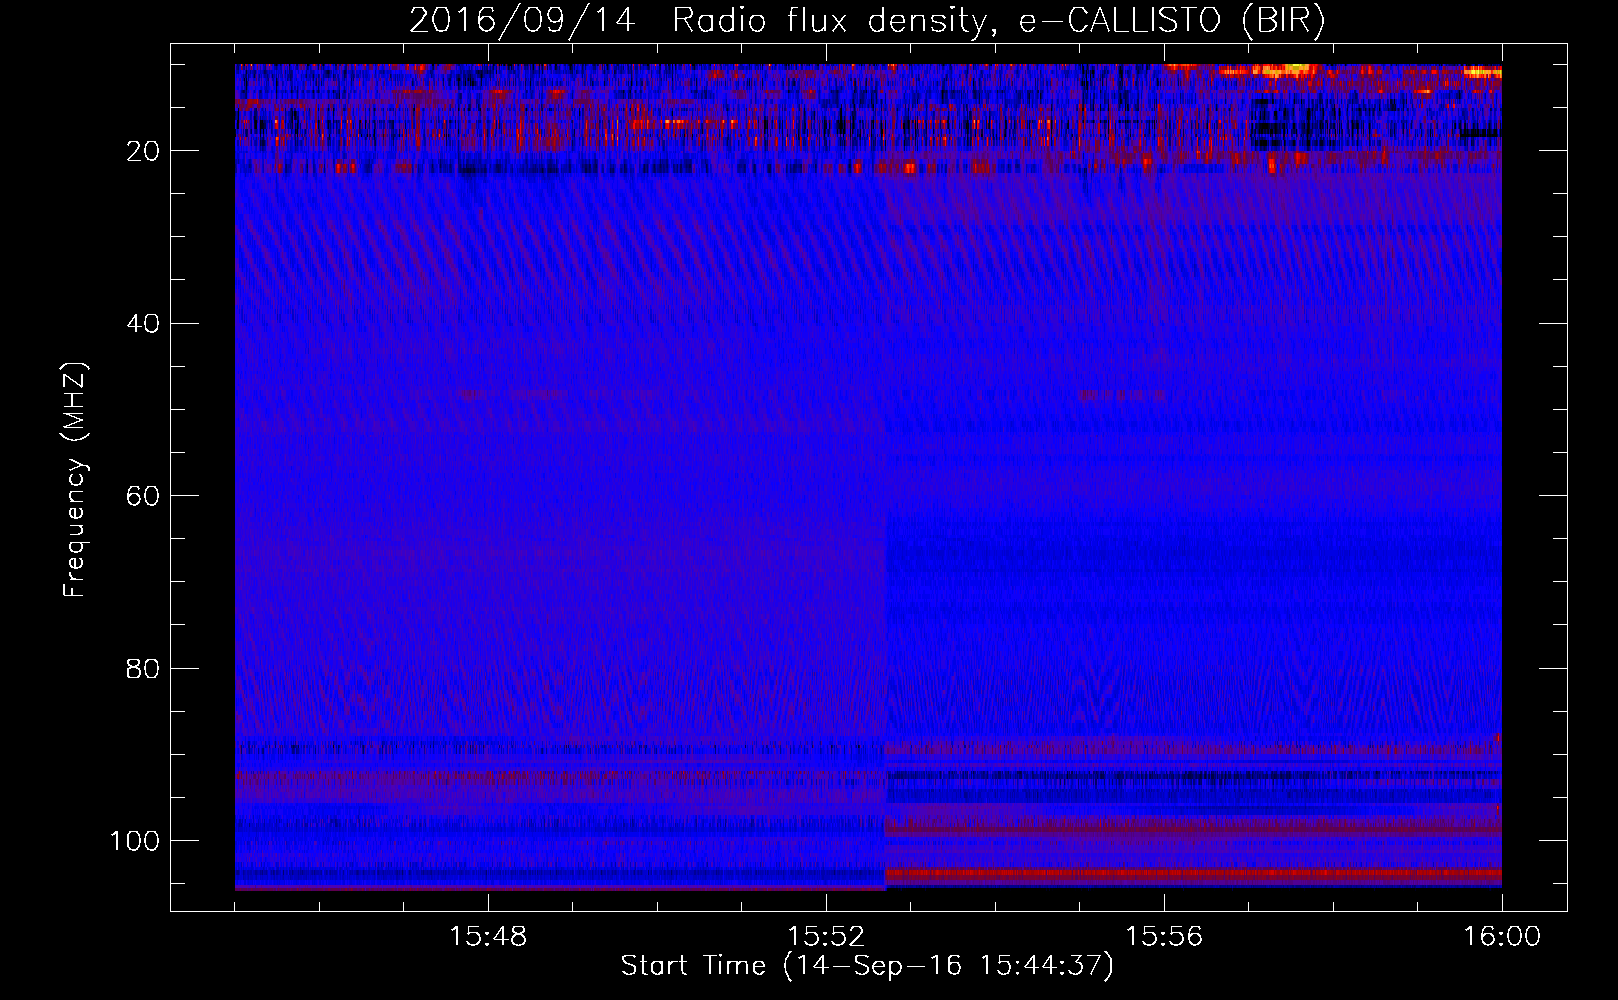The image size is (1618, 1000).
Task: Click the 40 frequency tick label
Action: (x=144, y=324)
